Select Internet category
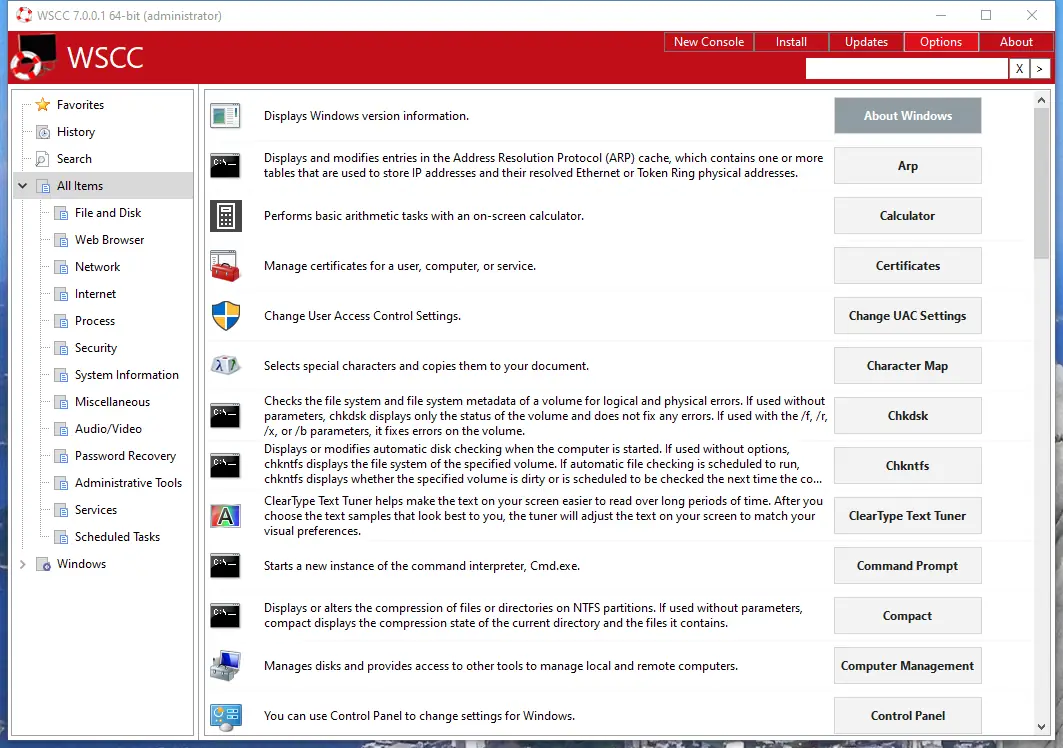Viewport: 1063px width, 748px height. coord(95,294)
